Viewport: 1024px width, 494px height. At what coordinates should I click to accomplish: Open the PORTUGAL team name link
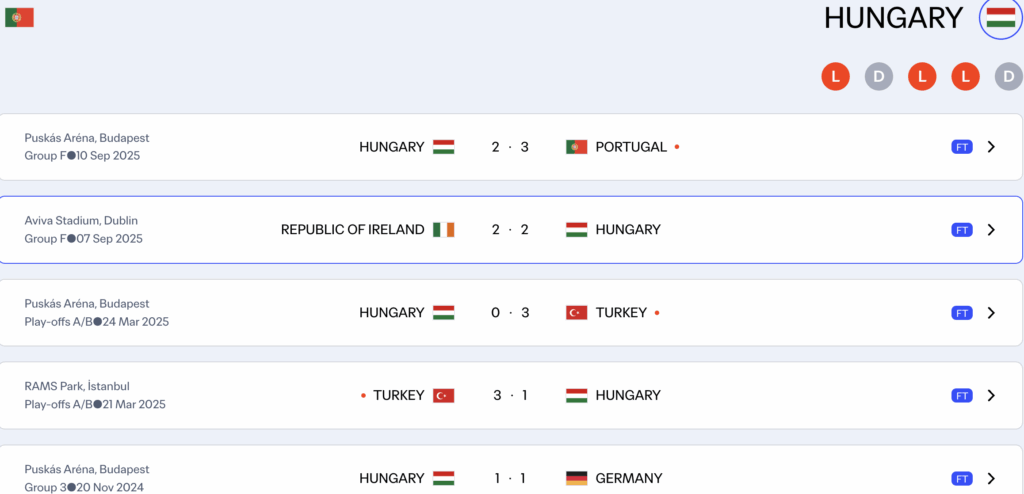coord(630,147)
